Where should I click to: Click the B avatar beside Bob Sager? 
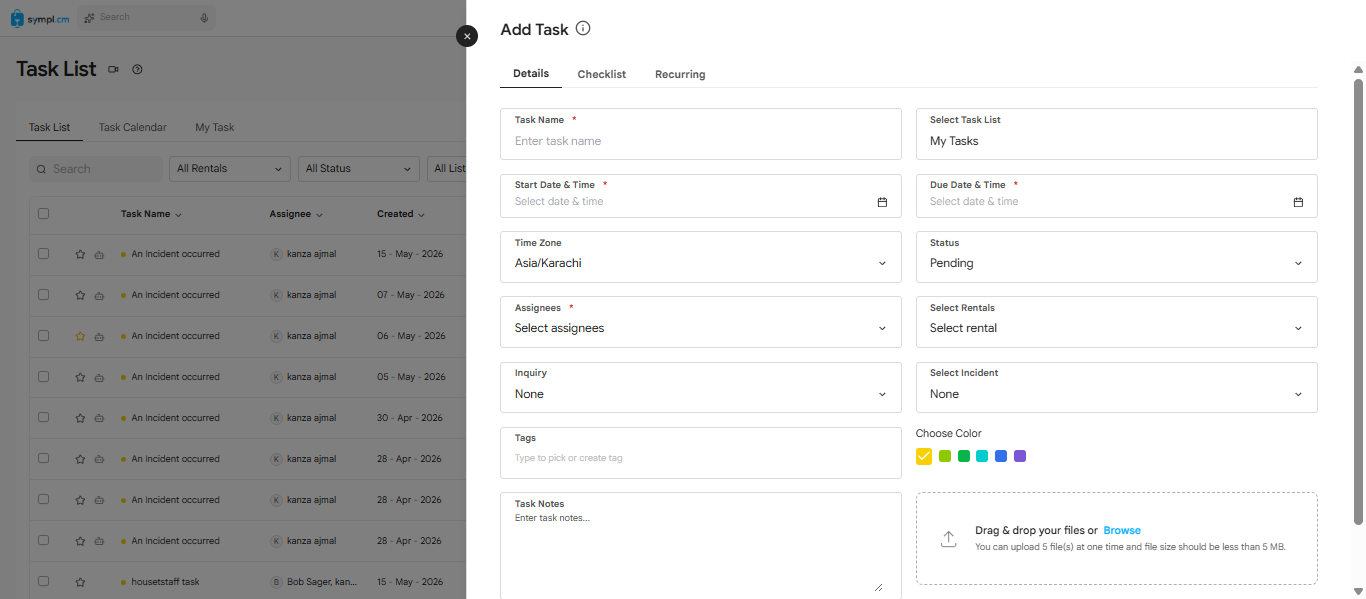click(x=276, y=582)
